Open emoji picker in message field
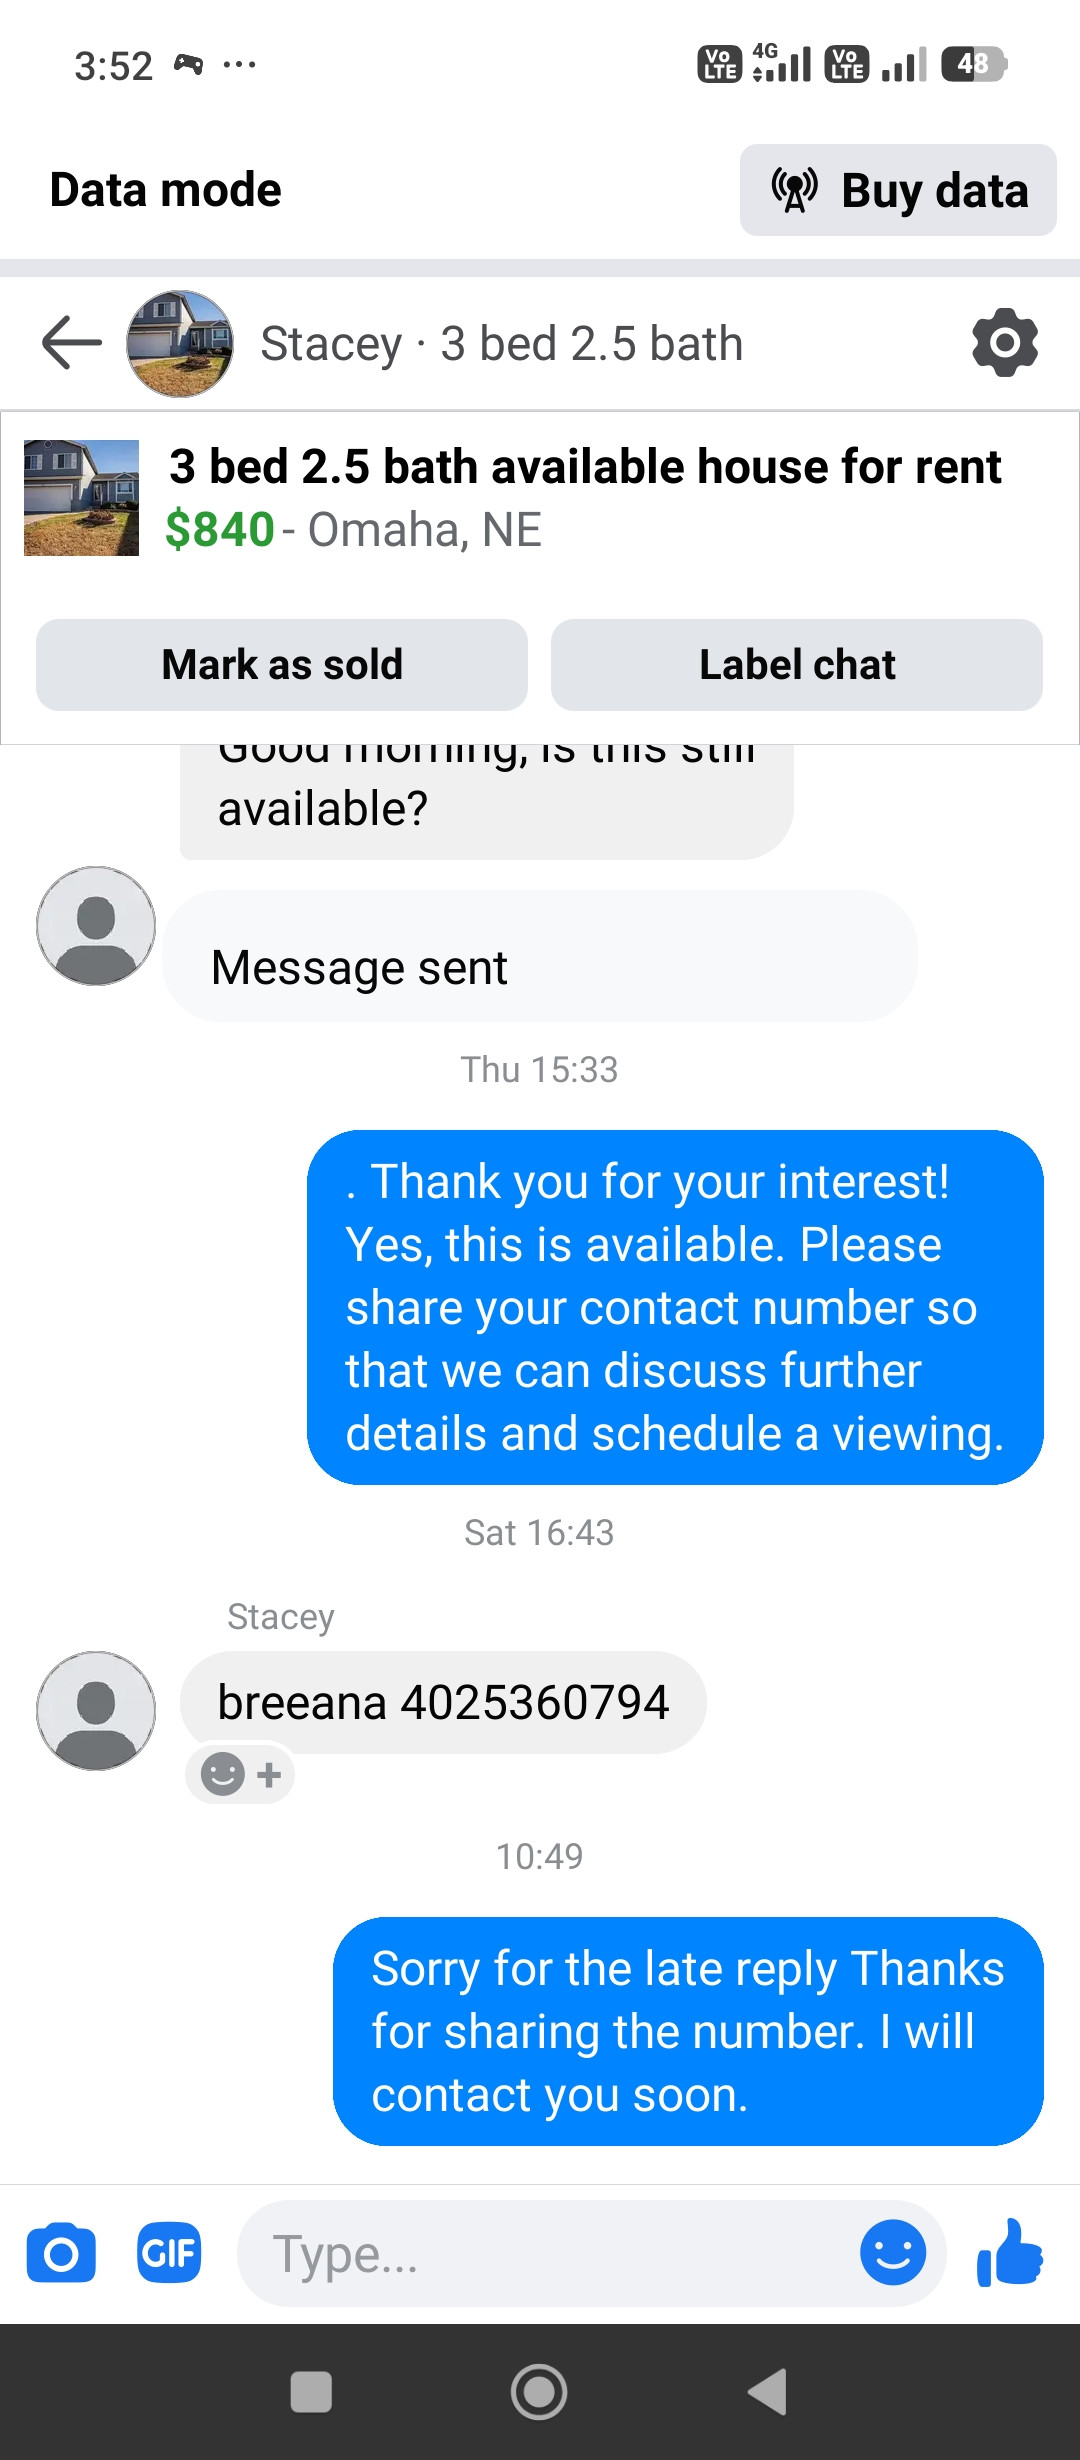 tap(892, 2253)
